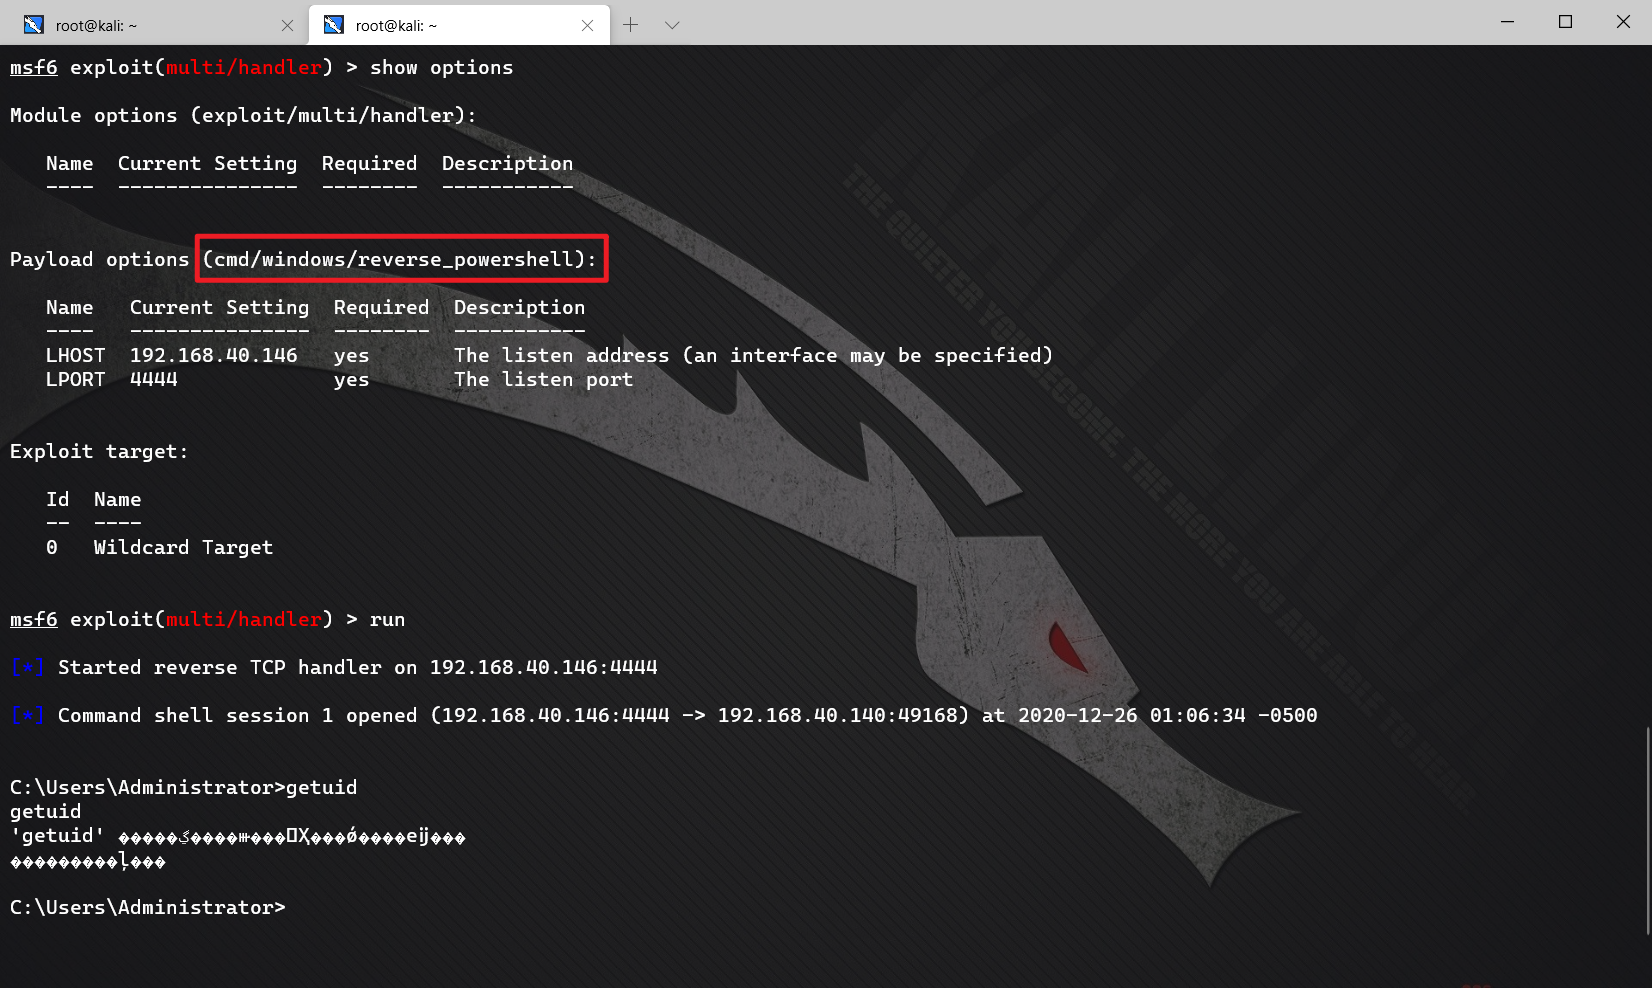Click the LHOST option name
Image resolution: width=1652 pixels, height=988 pixels.
(75, 355)
